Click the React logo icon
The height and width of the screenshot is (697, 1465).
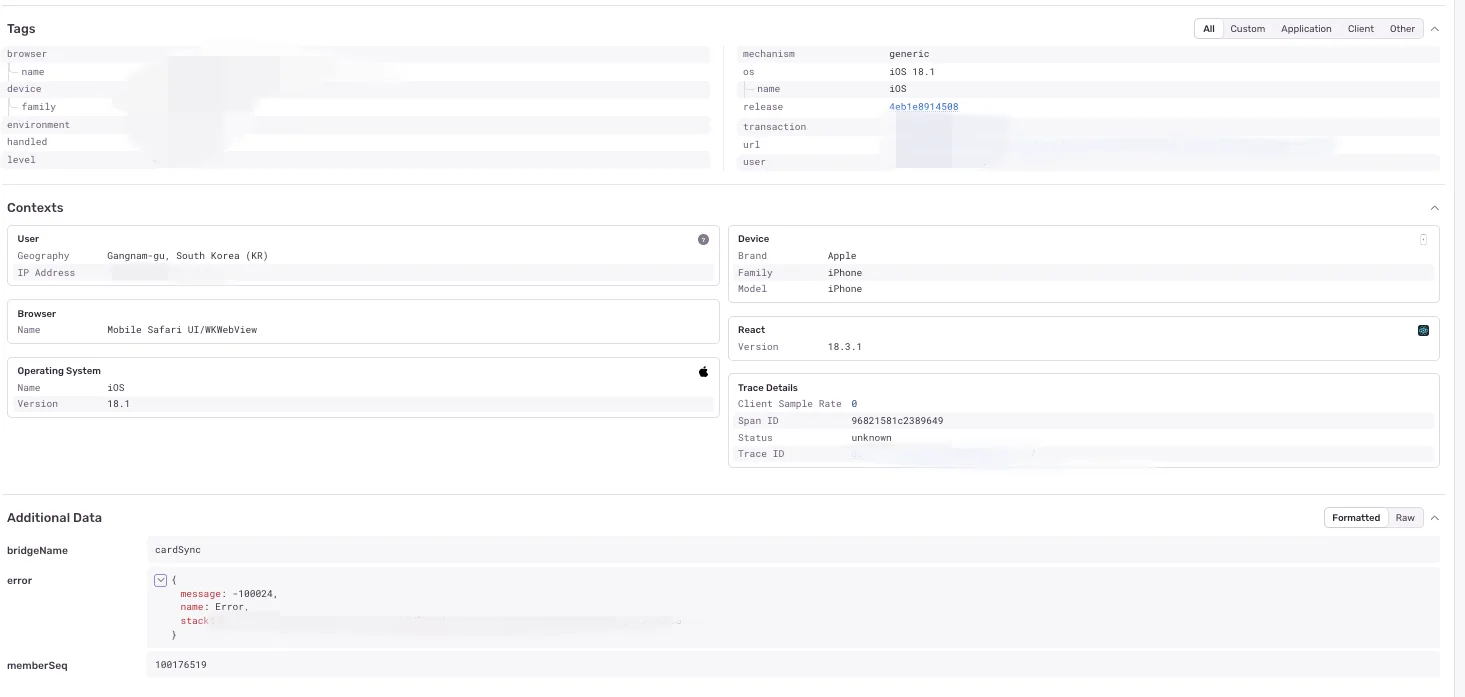1423,331
